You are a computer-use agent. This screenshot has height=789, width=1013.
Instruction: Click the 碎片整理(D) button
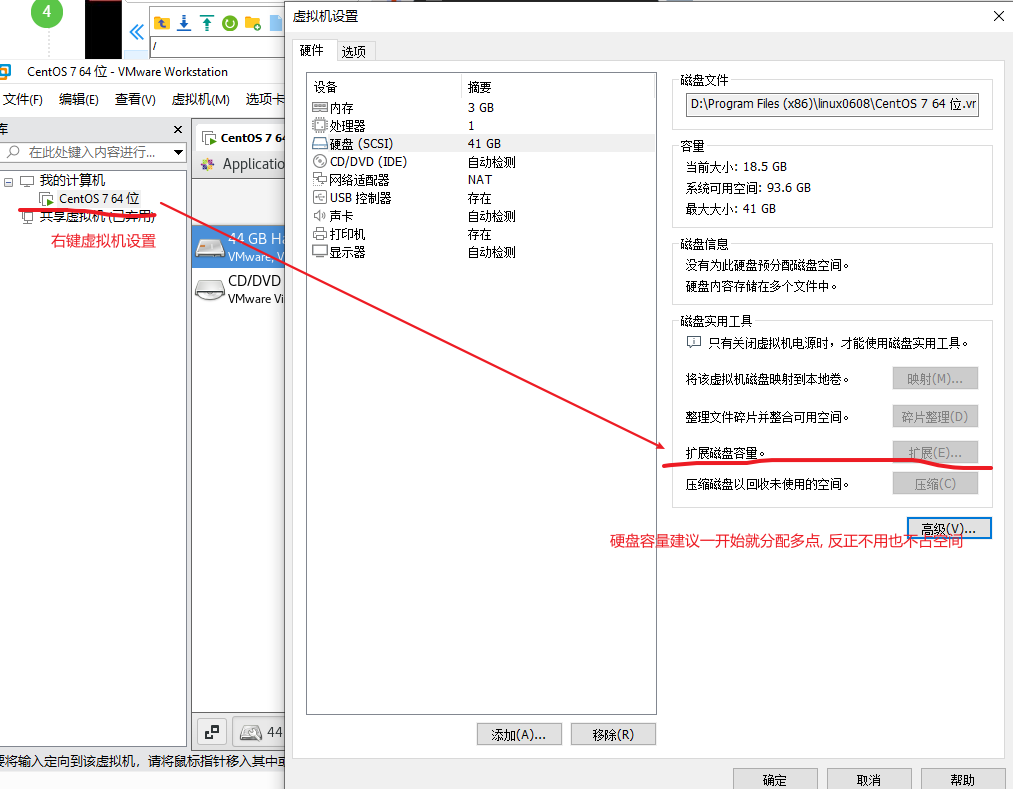coord(935,417)
